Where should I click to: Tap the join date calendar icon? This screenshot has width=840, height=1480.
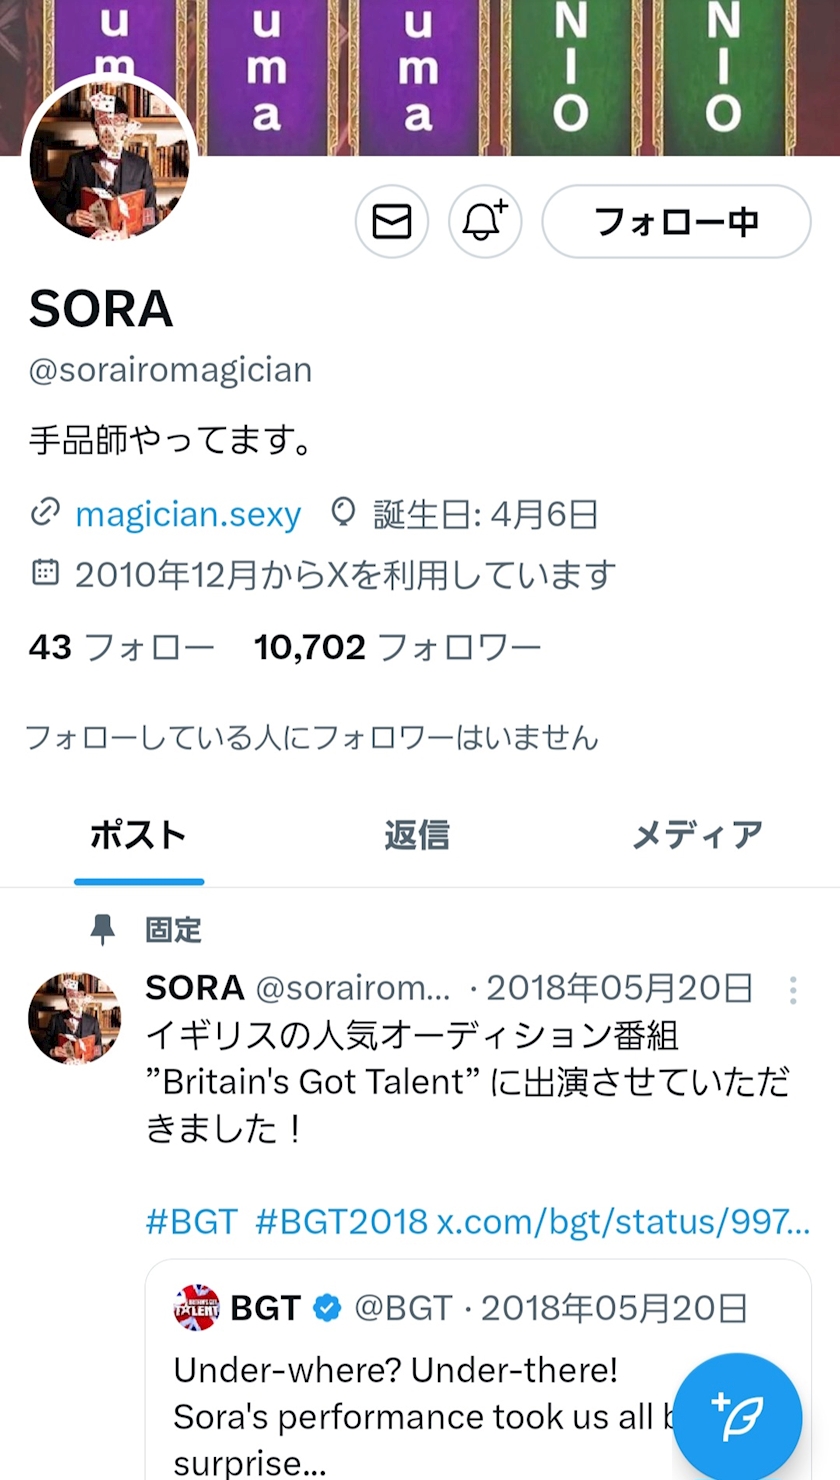pyautogui.click(x=45, y=573)
